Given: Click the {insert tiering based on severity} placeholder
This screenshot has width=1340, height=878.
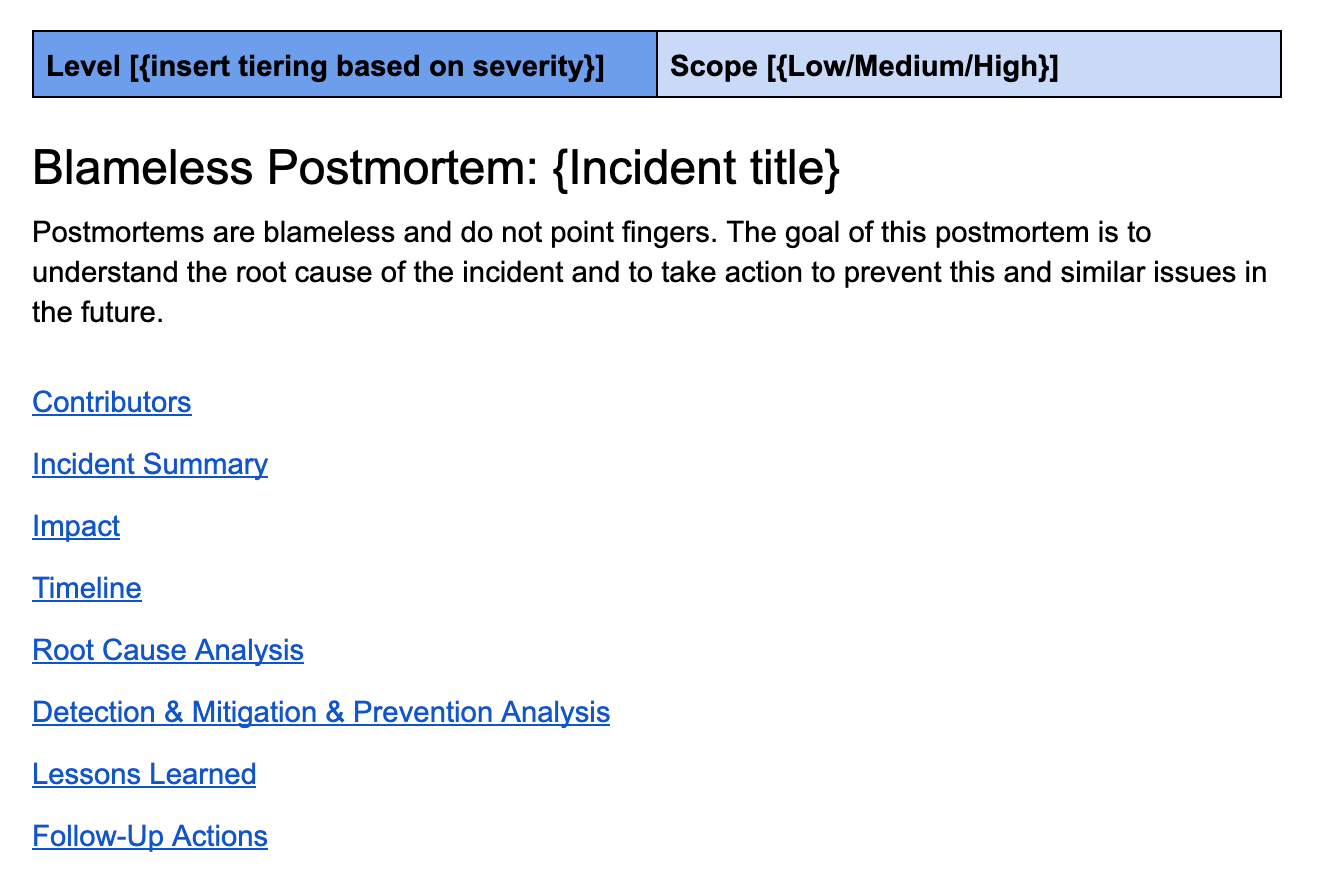Looking at the screenshot, I should pyautogui.click(x=366, y=67).
